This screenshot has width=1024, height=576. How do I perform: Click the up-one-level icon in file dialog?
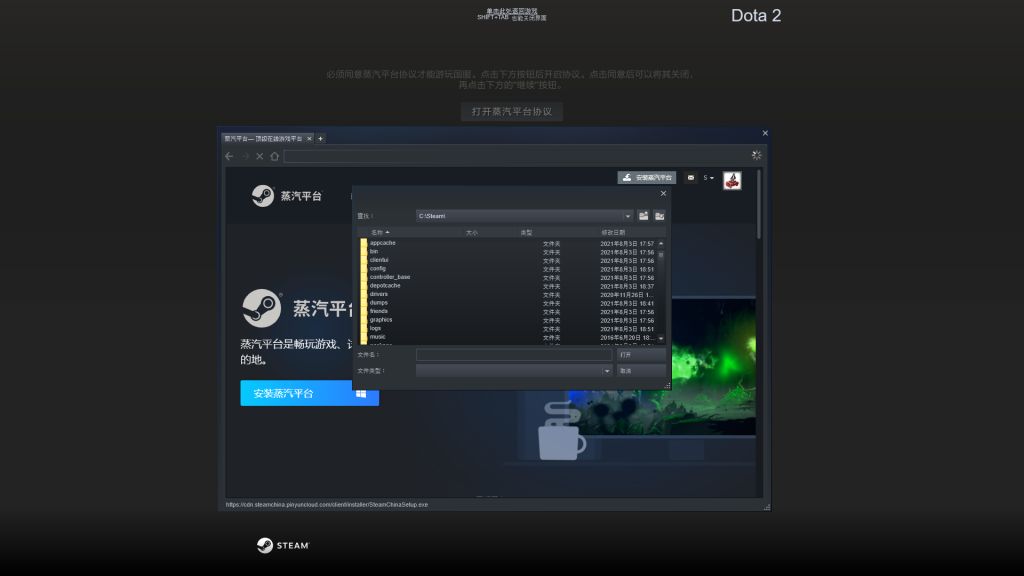[x=644, y=215]
